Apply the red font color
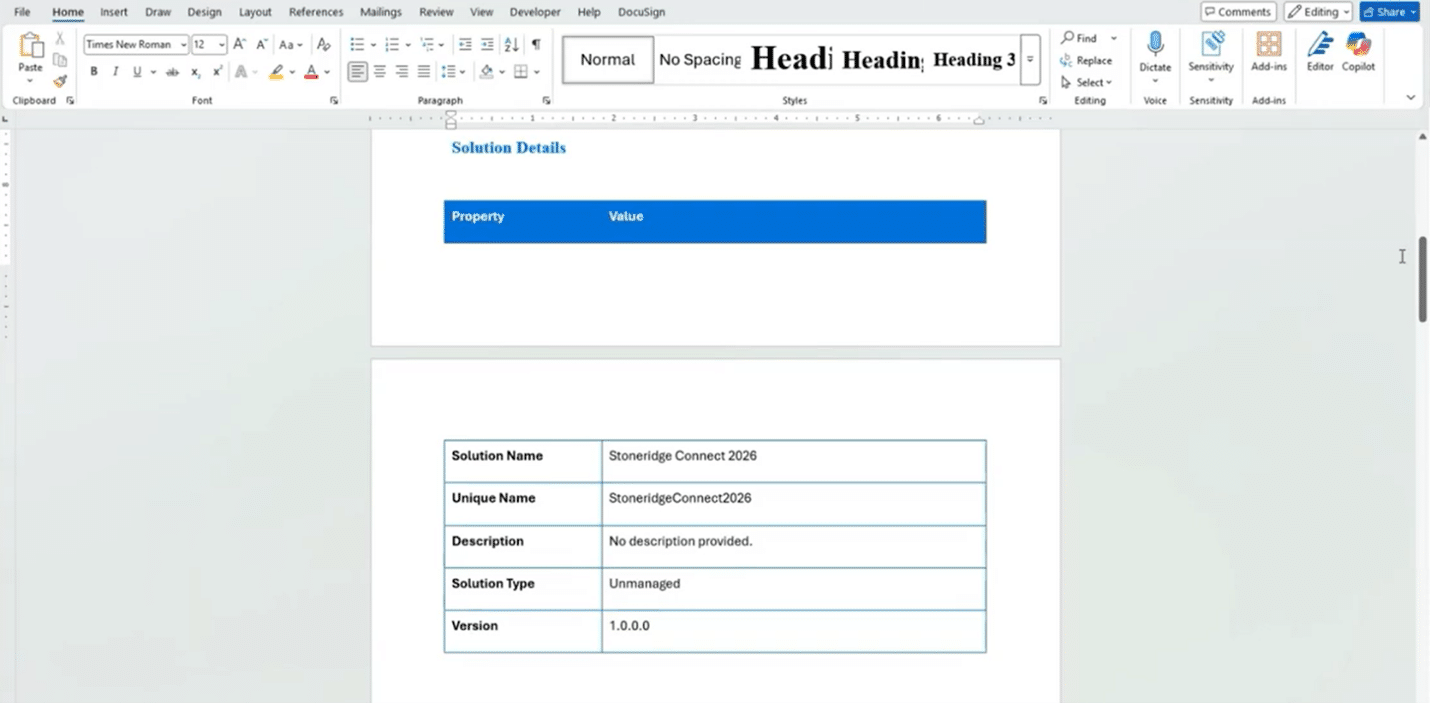Viewport: 1430px width, 703px height. pos(311,72)
